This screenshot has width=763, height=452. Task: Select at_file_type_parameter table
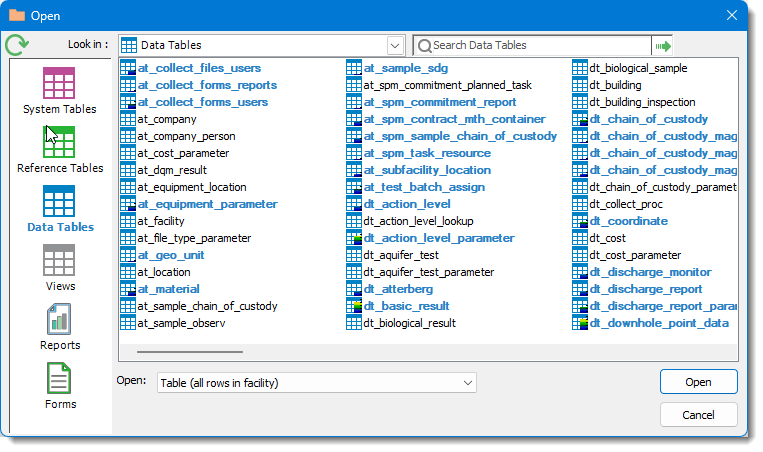pyautogui.click(x=194, y=238)
